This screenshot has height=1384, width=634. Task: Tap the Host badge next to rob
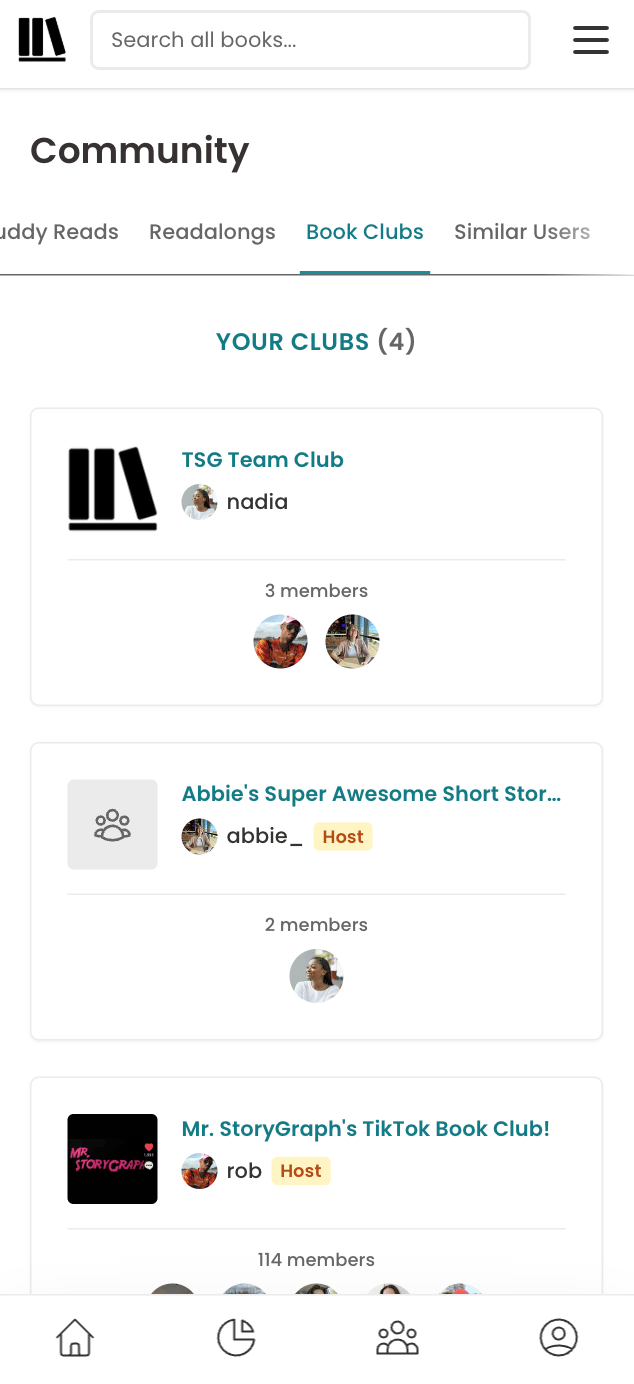[x=301, y=1170]
